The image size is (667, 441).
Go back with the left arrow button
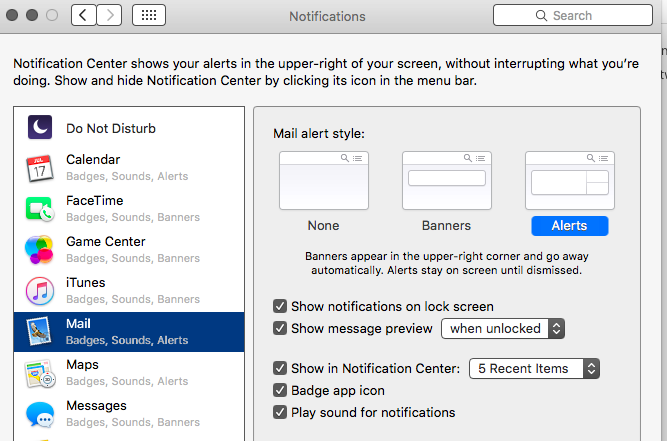pos(83,16)
